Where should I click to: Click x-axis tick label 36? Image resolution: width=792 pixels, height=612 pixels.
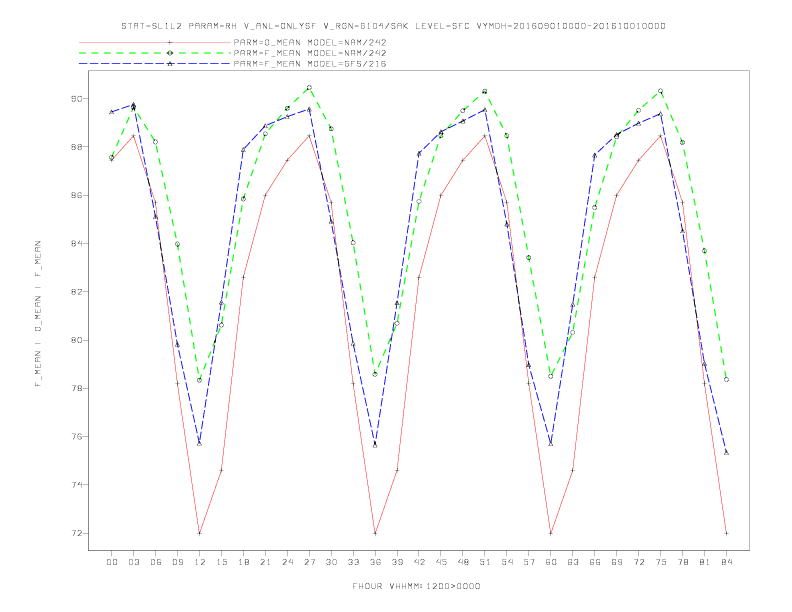[x=375, y=562]
